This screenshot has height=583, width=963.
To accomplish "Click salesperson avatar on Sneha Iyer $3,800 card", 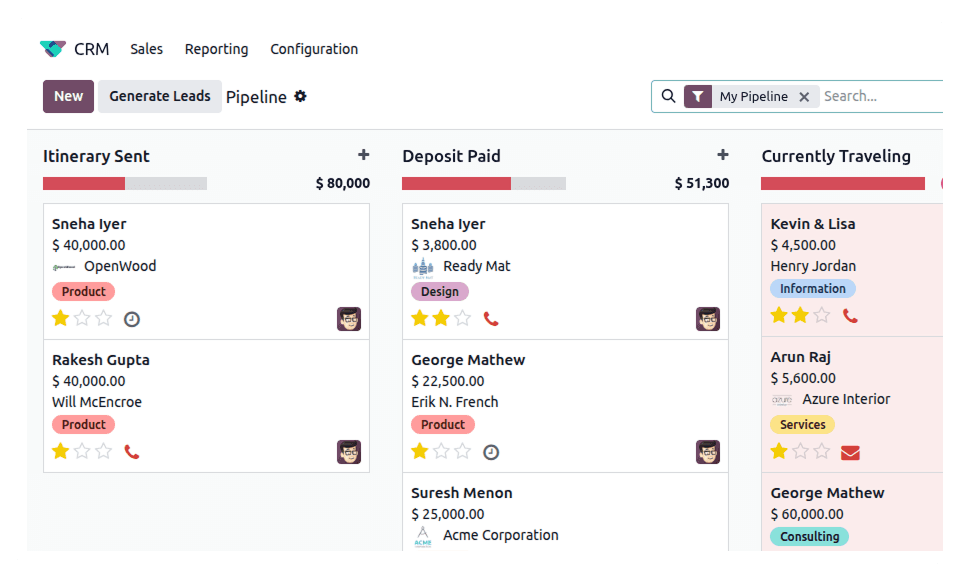I will [x=708, y=319].
